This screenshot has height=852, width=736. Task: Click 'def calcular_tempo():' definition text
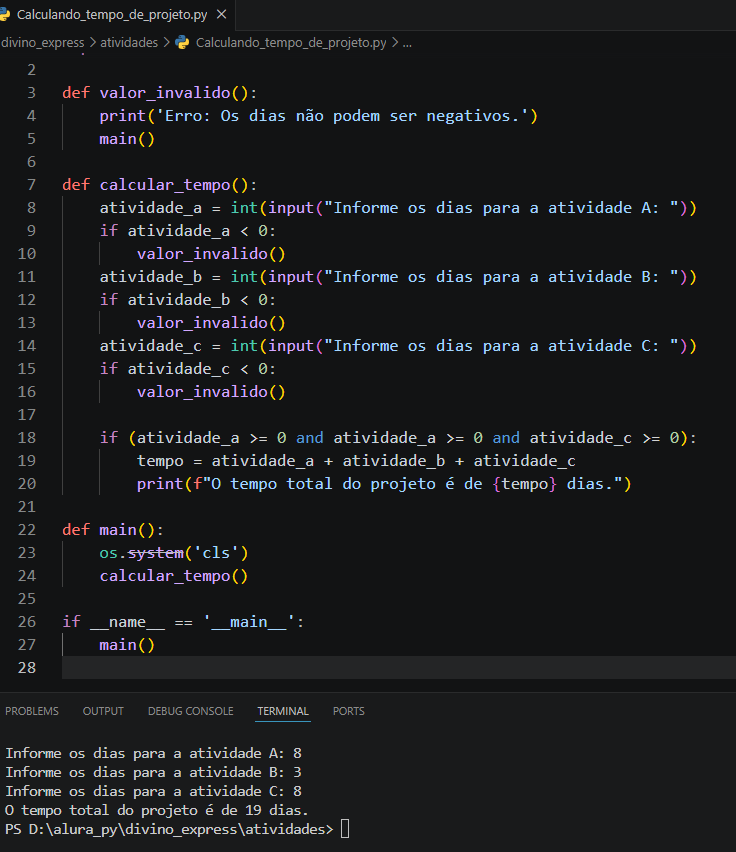click(x=159, y=185)
